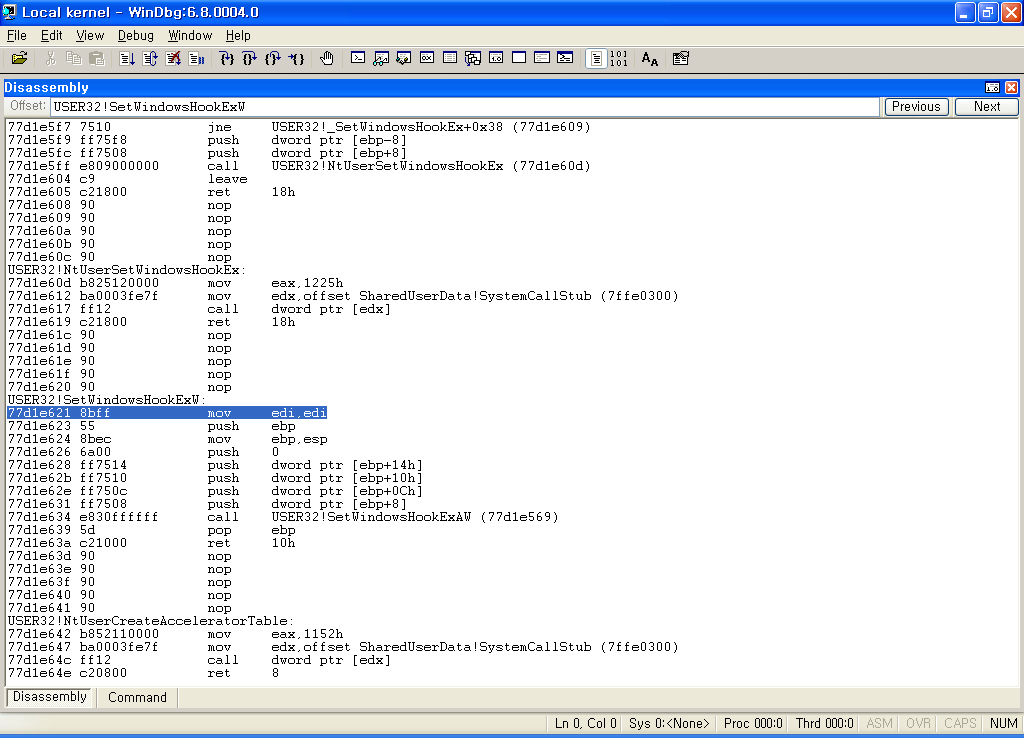
Task: Select the jne instruction at 77d1e5f7
Action: pyautogui.click(x=299, y=127)
